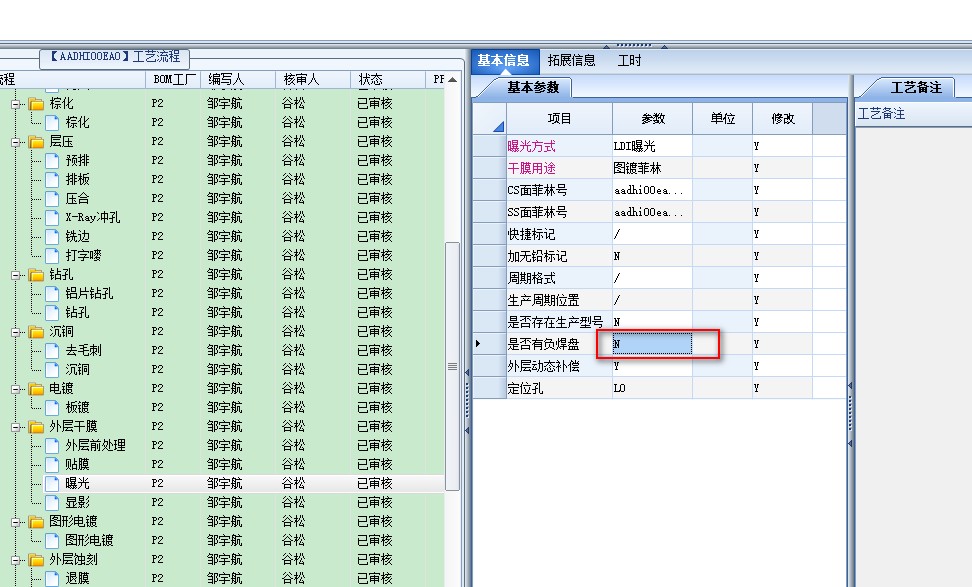Image resolution: width=972 pixels, height=587 pixels.
Task: Collapse the 棕化 folder node
Action: pyautogui.click(x=16, y=104)
